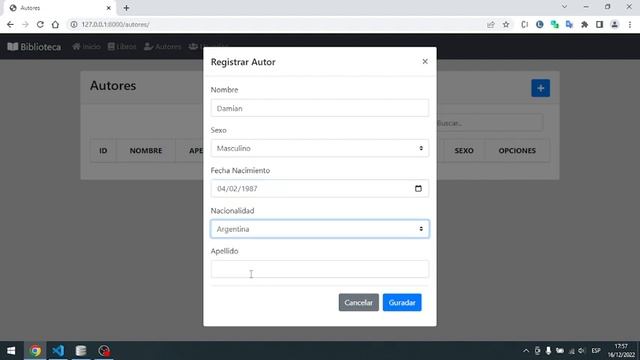Open the Windows Start menu

tap(11, 351)
